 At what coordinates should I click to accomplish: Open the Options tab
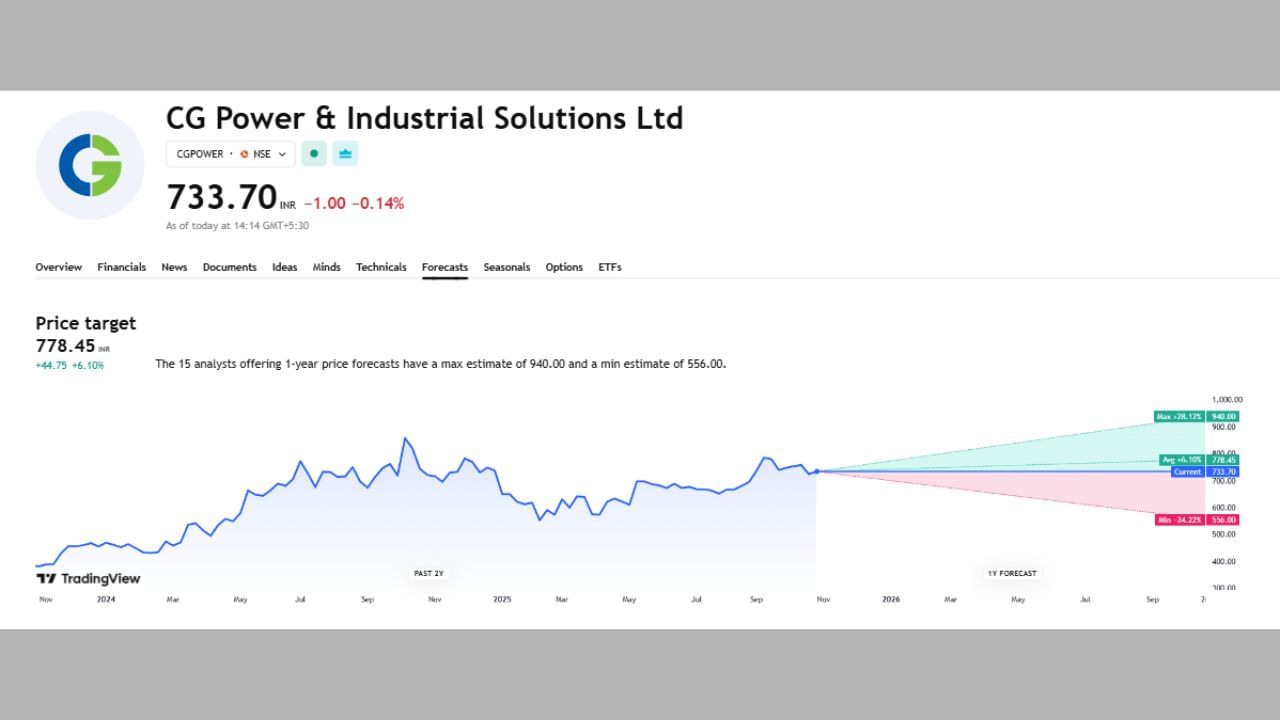tap(564, 267)
